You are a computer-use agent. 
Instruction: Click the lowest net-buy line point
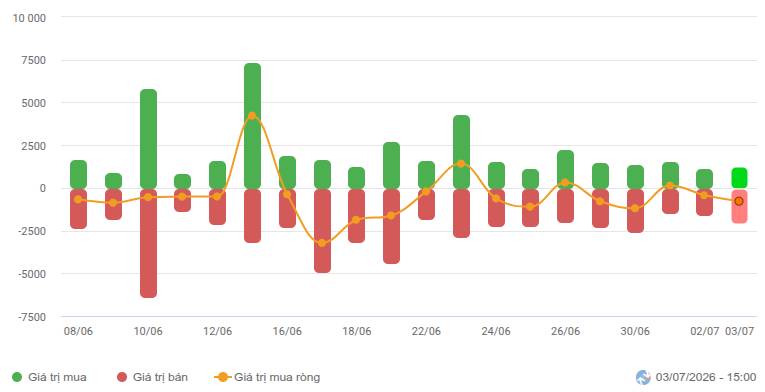[x=322, y=243]
